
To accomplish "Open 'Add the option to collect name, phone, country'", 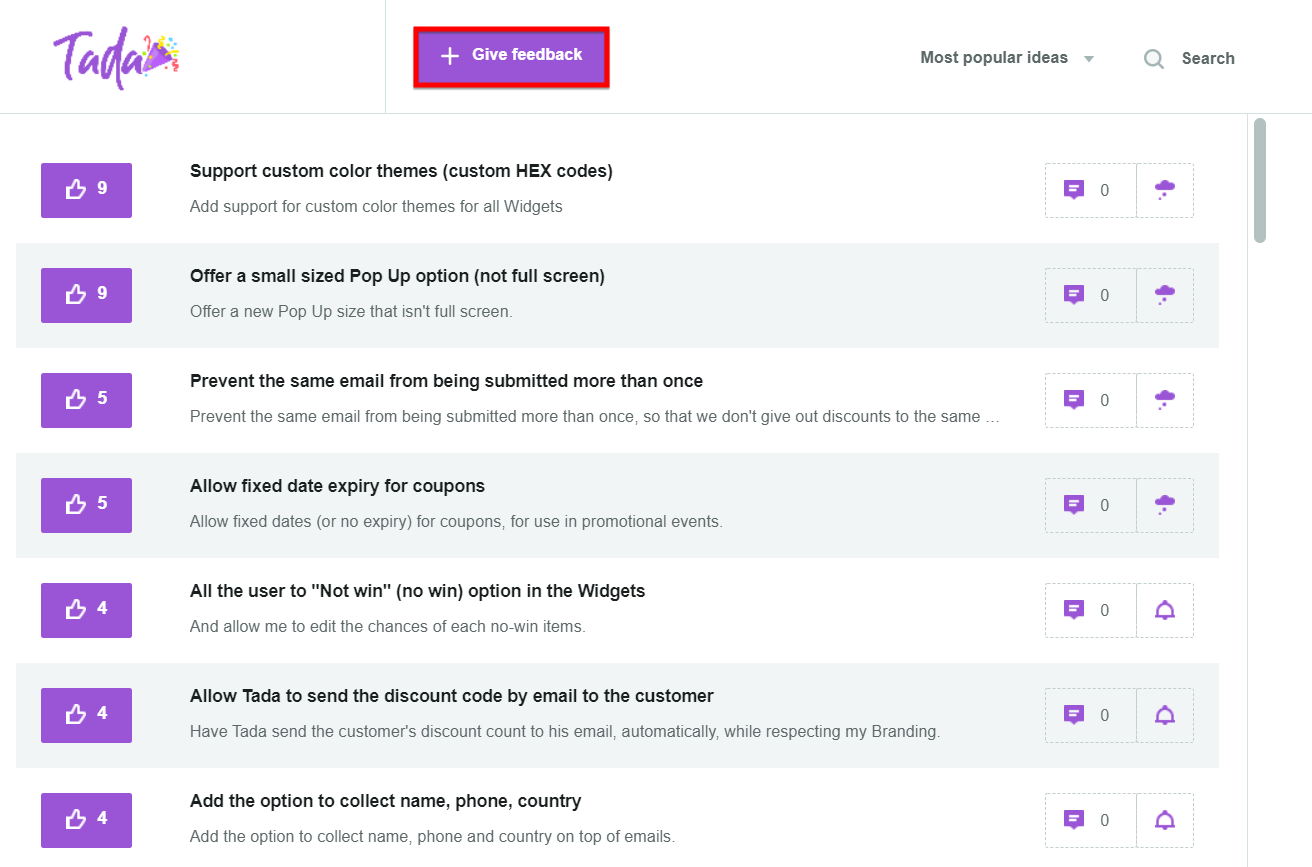I will [x=385, y=801].
